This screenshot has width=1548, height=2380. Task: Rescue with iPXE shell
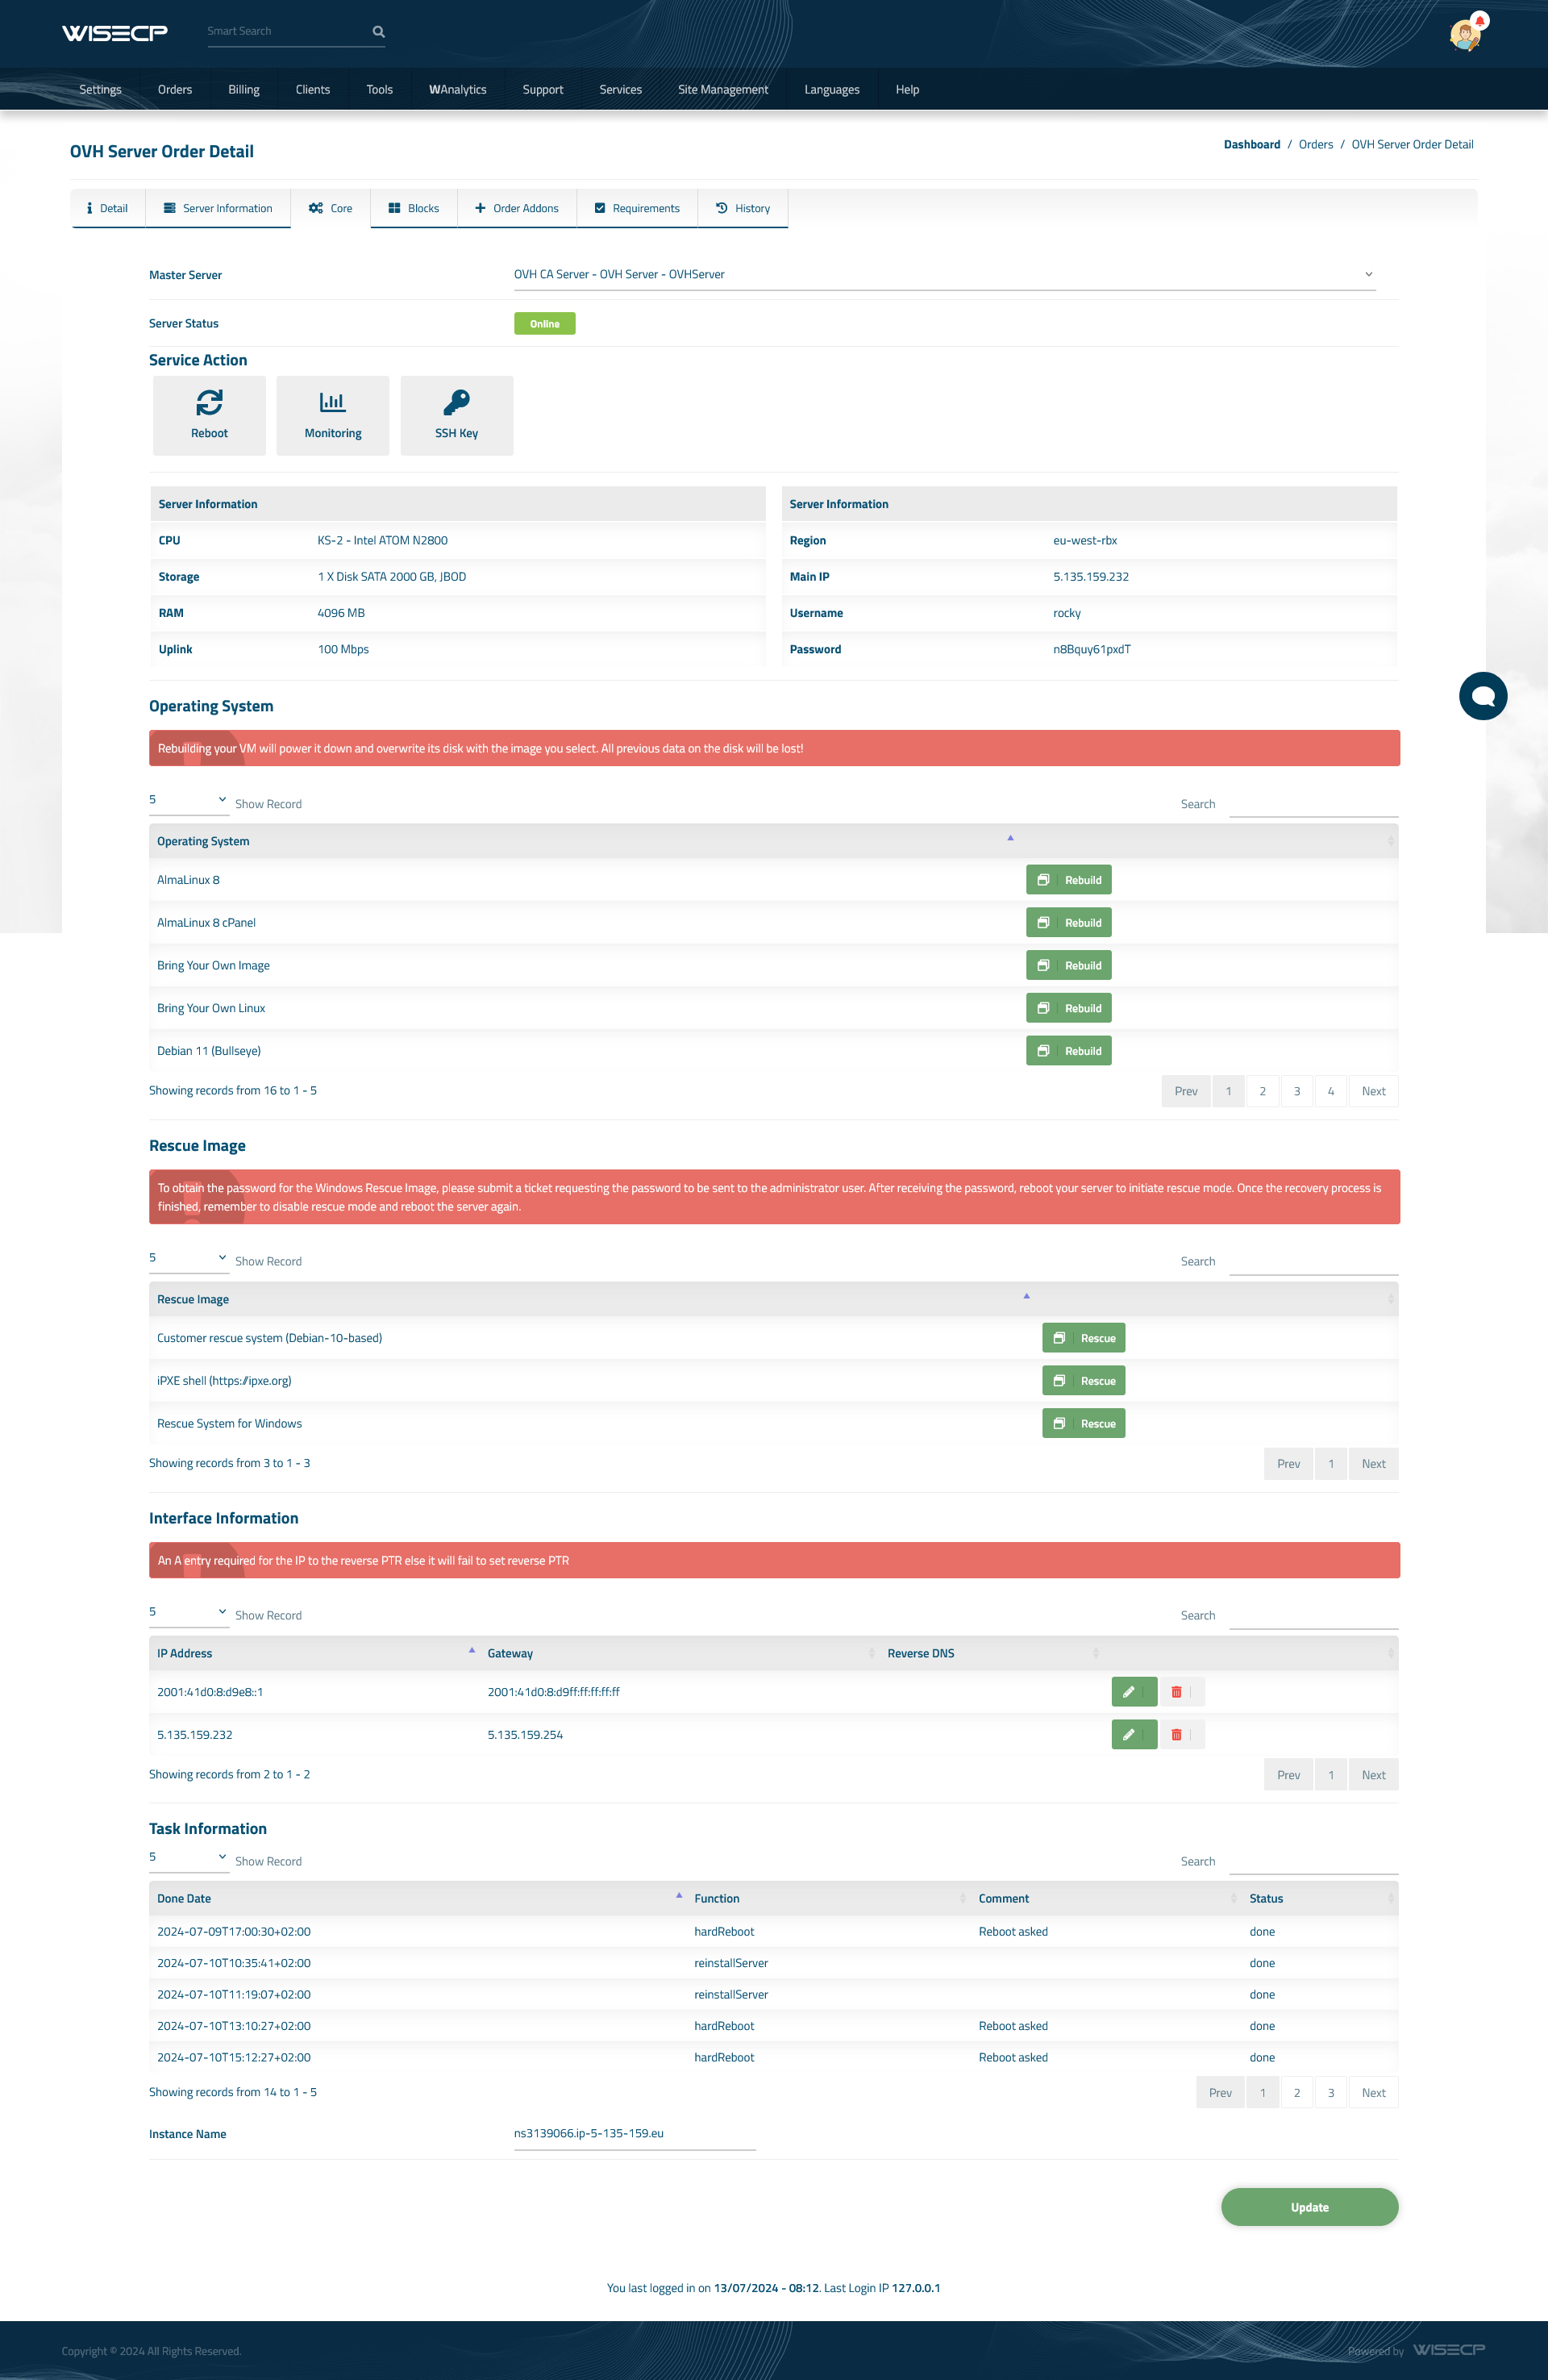click(x=1084, y=1380)
